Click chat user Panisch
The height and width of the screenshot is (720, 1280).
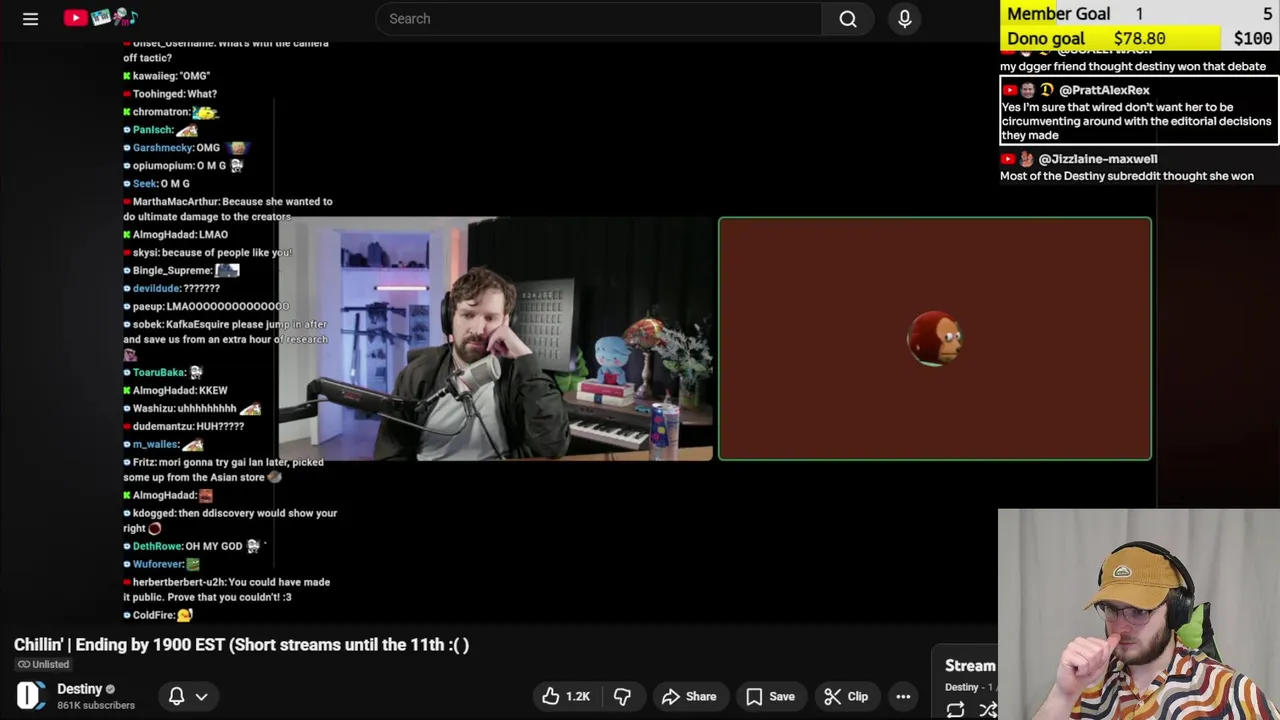152,130
